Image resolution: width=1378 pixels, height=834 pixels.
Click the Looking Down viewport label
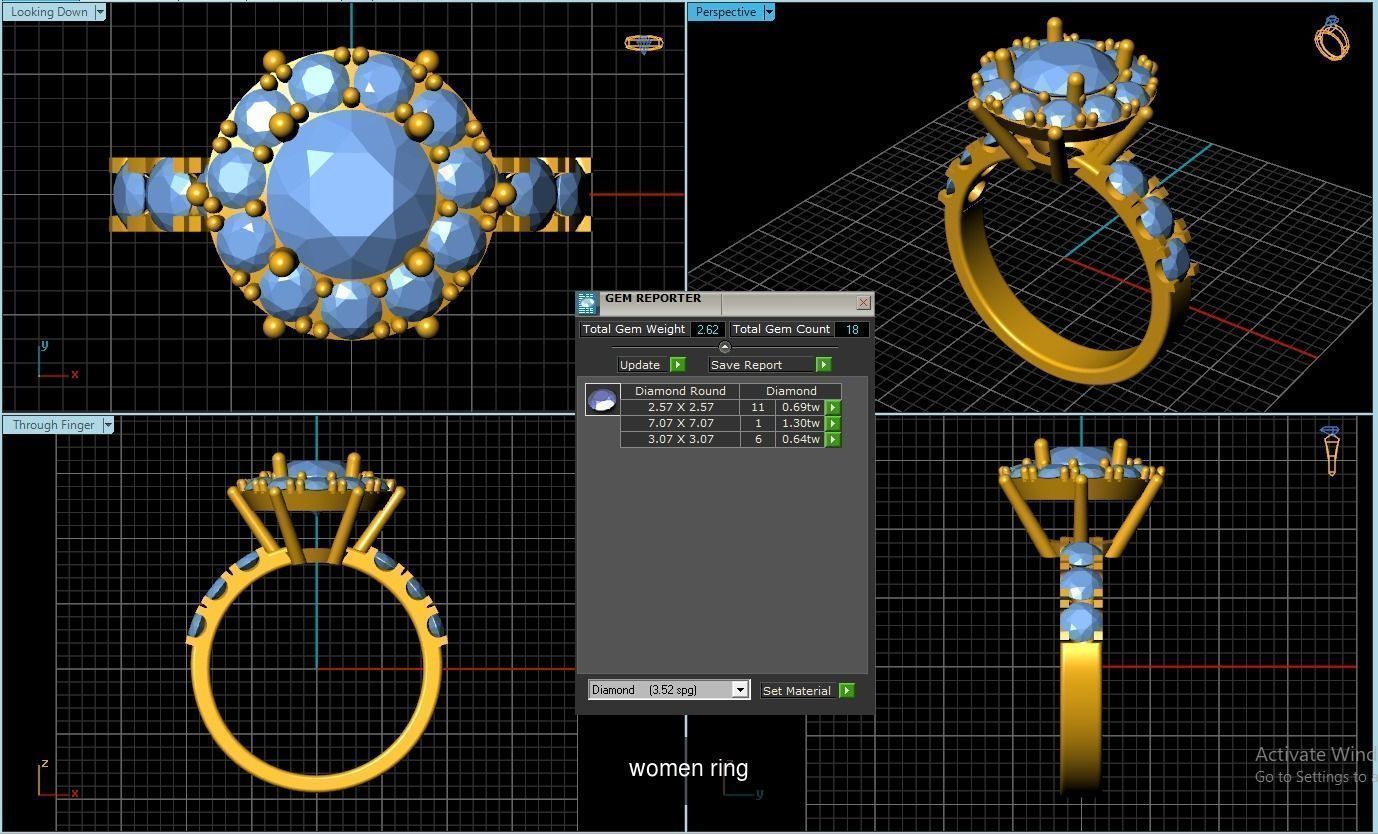click(49, 12)
